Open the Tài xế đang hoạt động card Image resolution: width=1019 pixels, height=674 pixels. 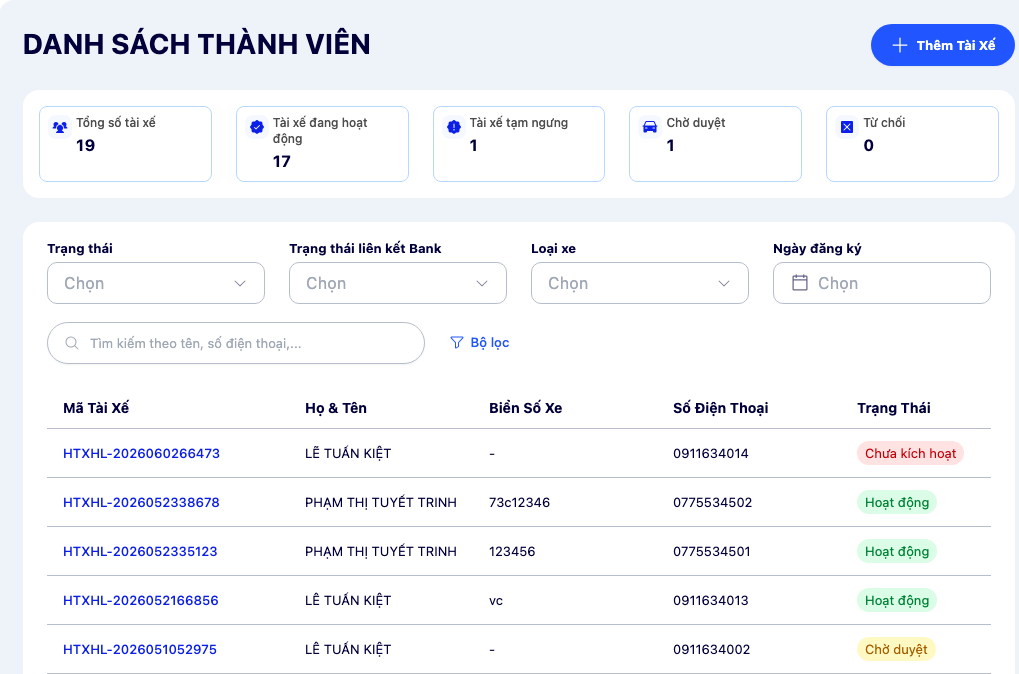point(322,144)
